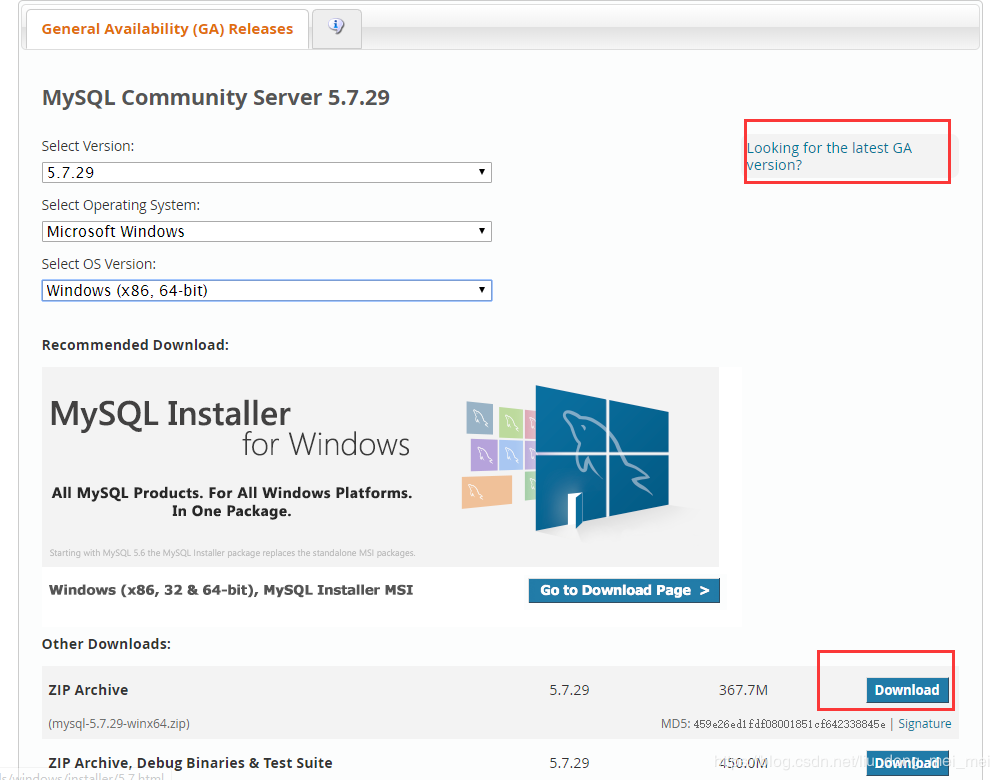Open the info tab next to GA Releases
The height and width of the screenshot is (780, 999).
(336, 28)
